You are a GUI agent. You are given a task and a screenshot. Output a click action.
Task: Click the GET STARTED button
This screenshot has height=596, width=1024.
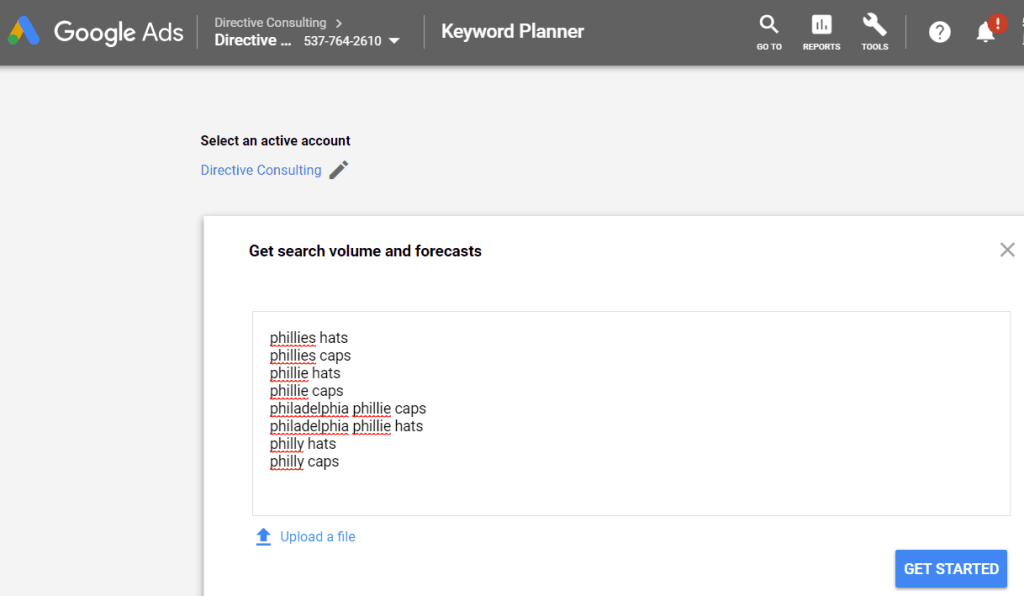pyautogui.click(x=951, y=569)
